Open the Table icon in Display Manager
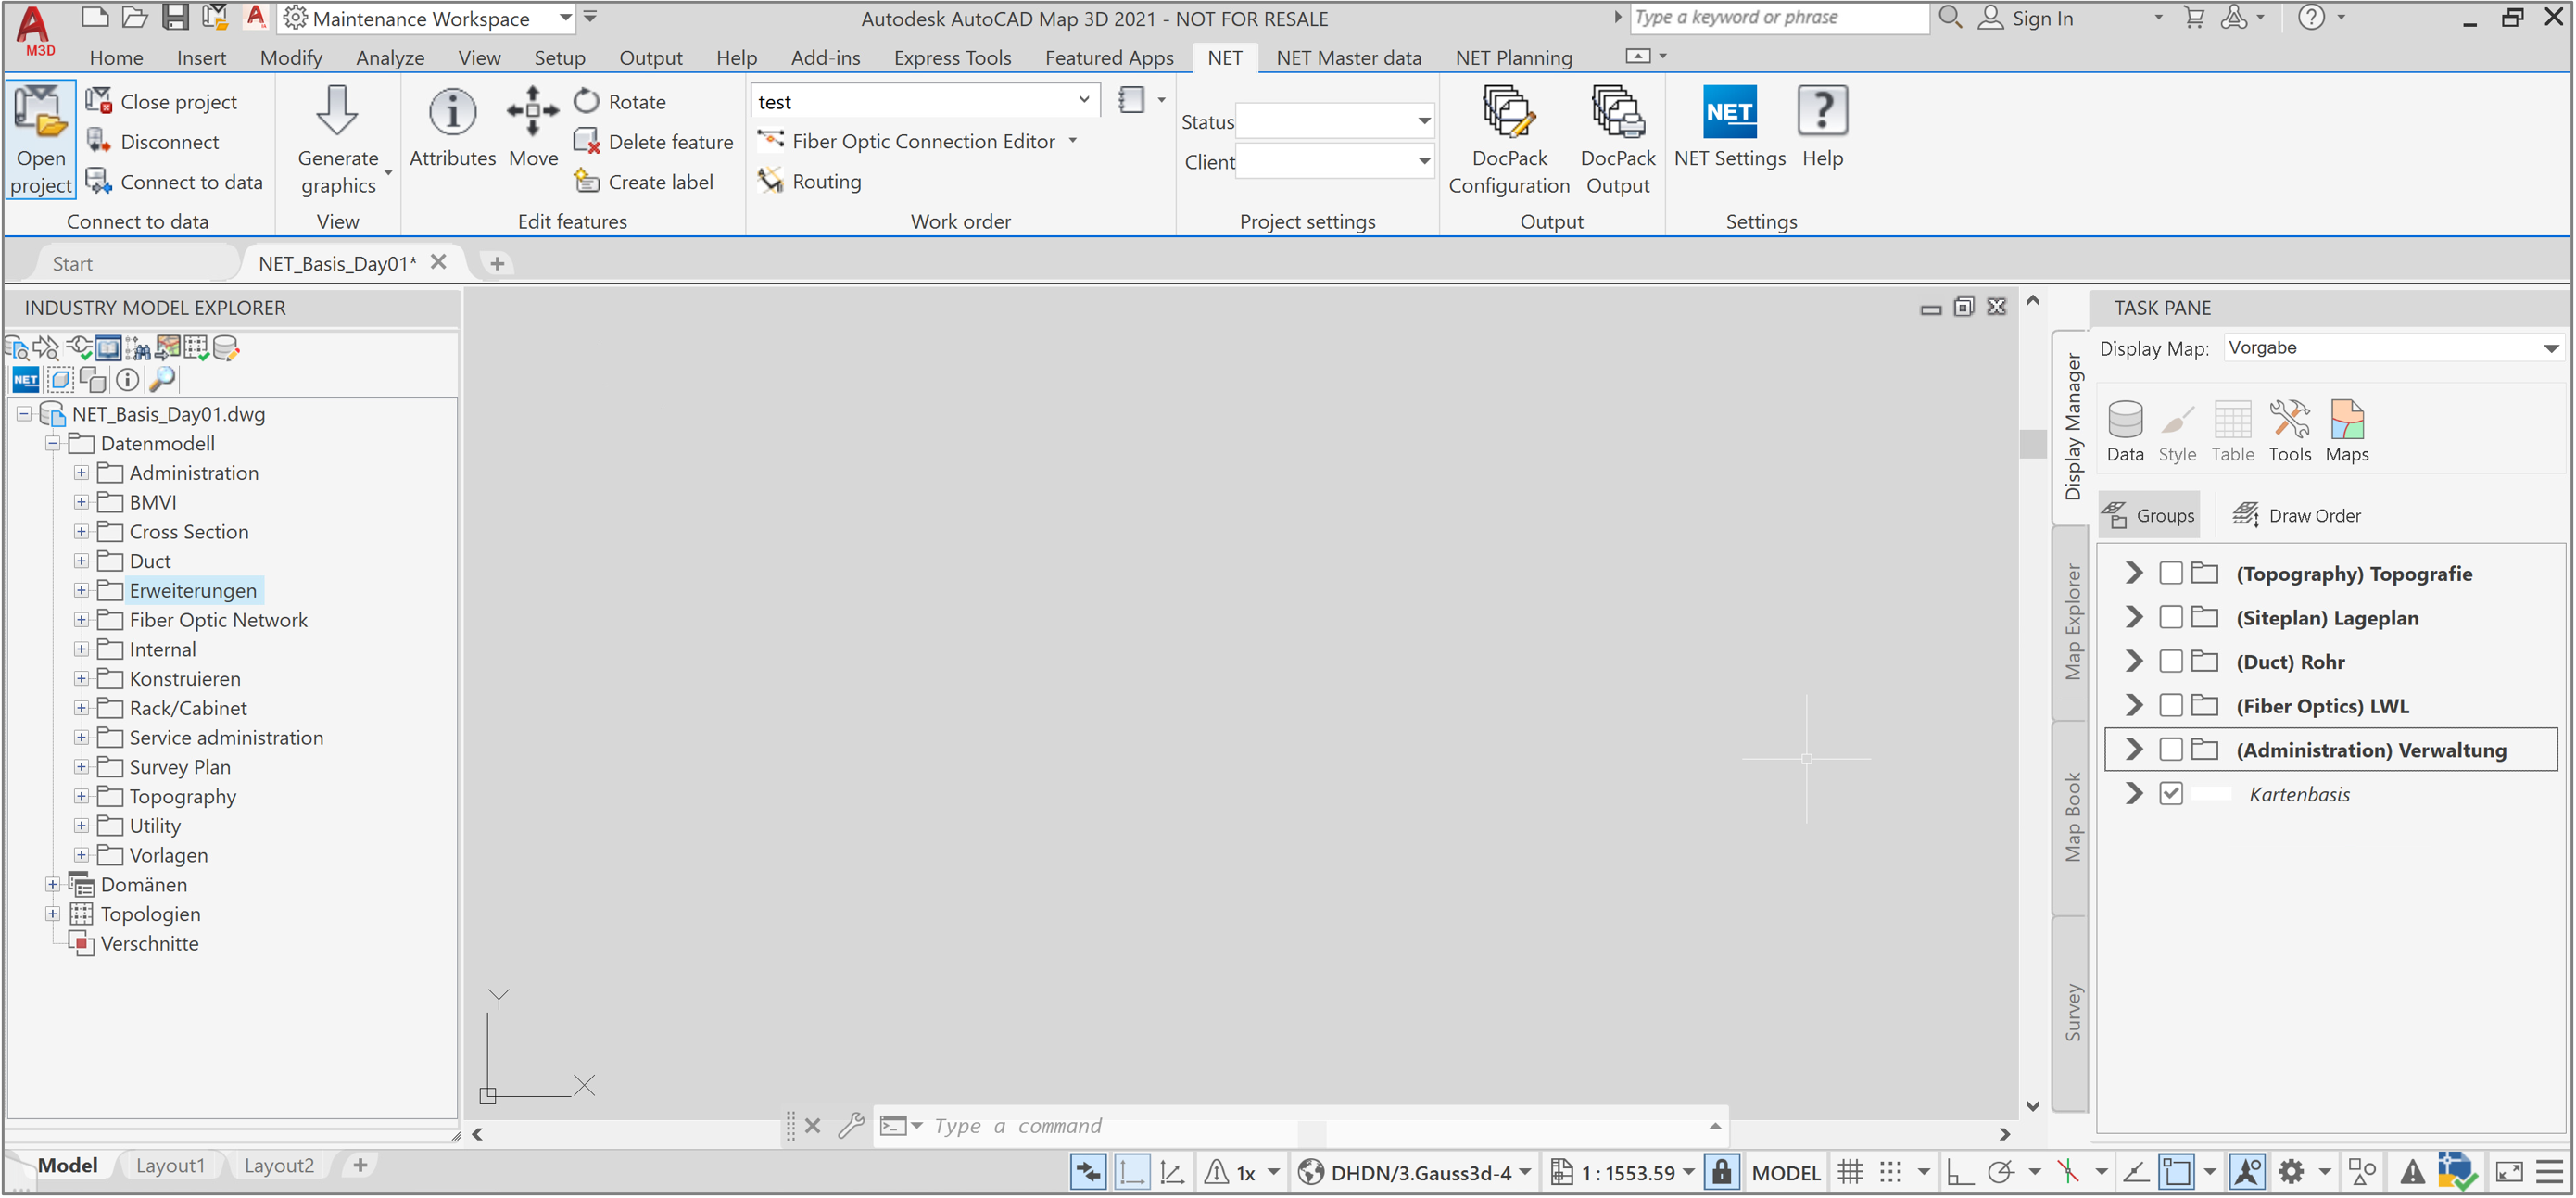 click(x=2232, y=431)
